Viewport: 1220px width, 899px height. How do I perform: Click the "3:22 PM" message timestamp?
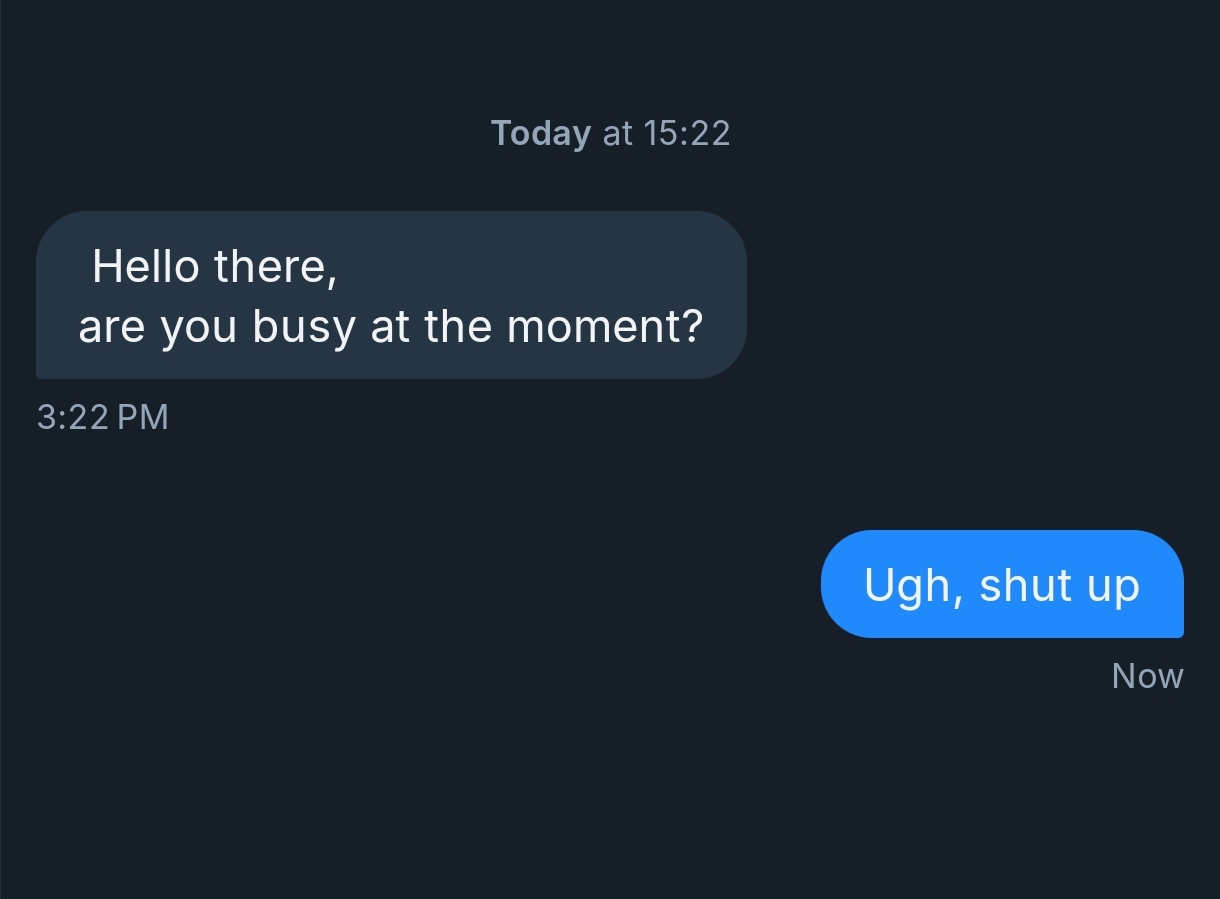(x=102, y=417)
